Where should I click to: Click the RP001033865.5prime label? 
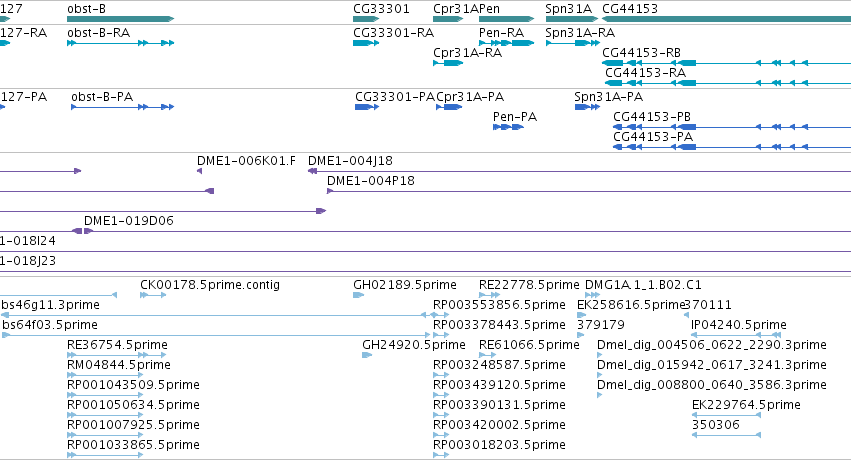tap(133, 445)
